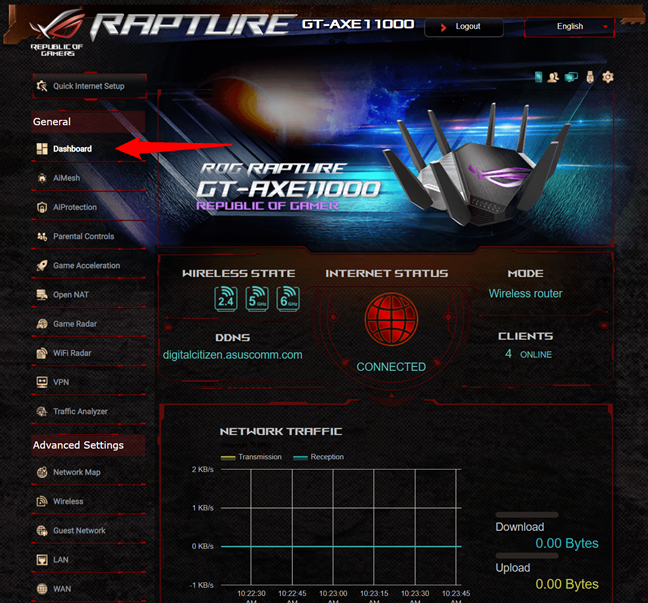The width and height of the screenshot is (648, 603).
Task: Open the AiMesh sidebar item
Action: click(x=88, y=178)
